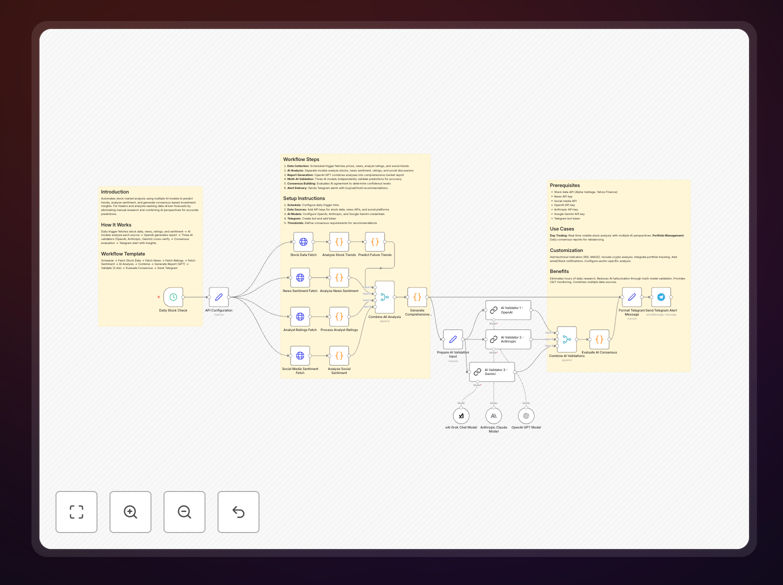Open the API Configuration pencil node
The height and width of the screenshot is (585, 783).
click(219, 297)
